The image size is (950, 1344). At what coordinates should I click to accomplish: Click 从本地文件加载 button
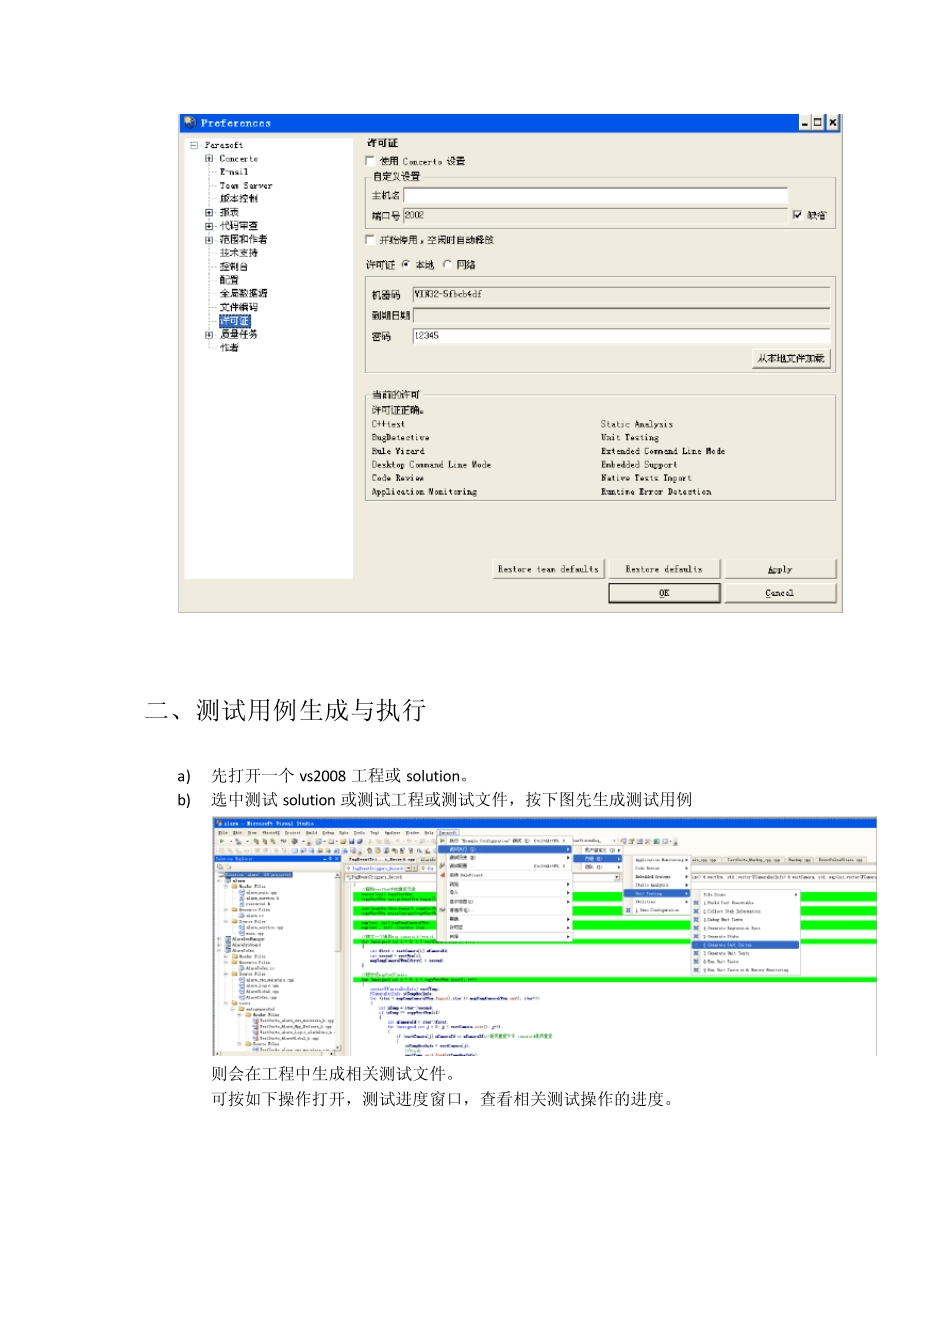[x=790, y=358]
